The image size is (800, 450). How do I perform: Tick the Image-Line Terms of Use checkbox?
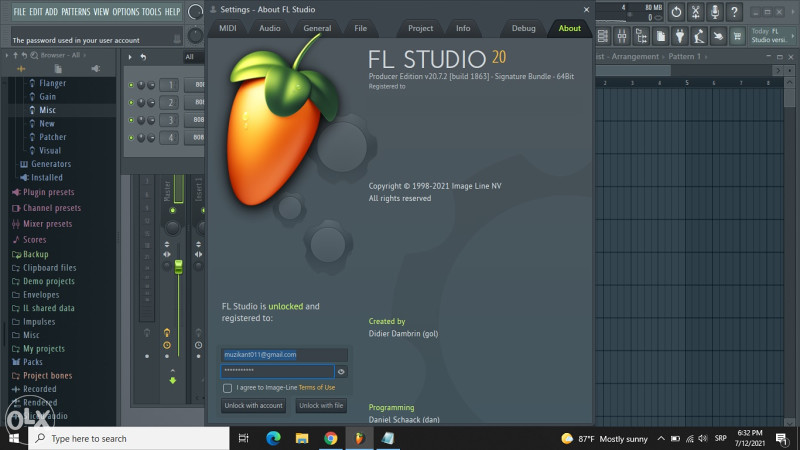coord(228,388)
